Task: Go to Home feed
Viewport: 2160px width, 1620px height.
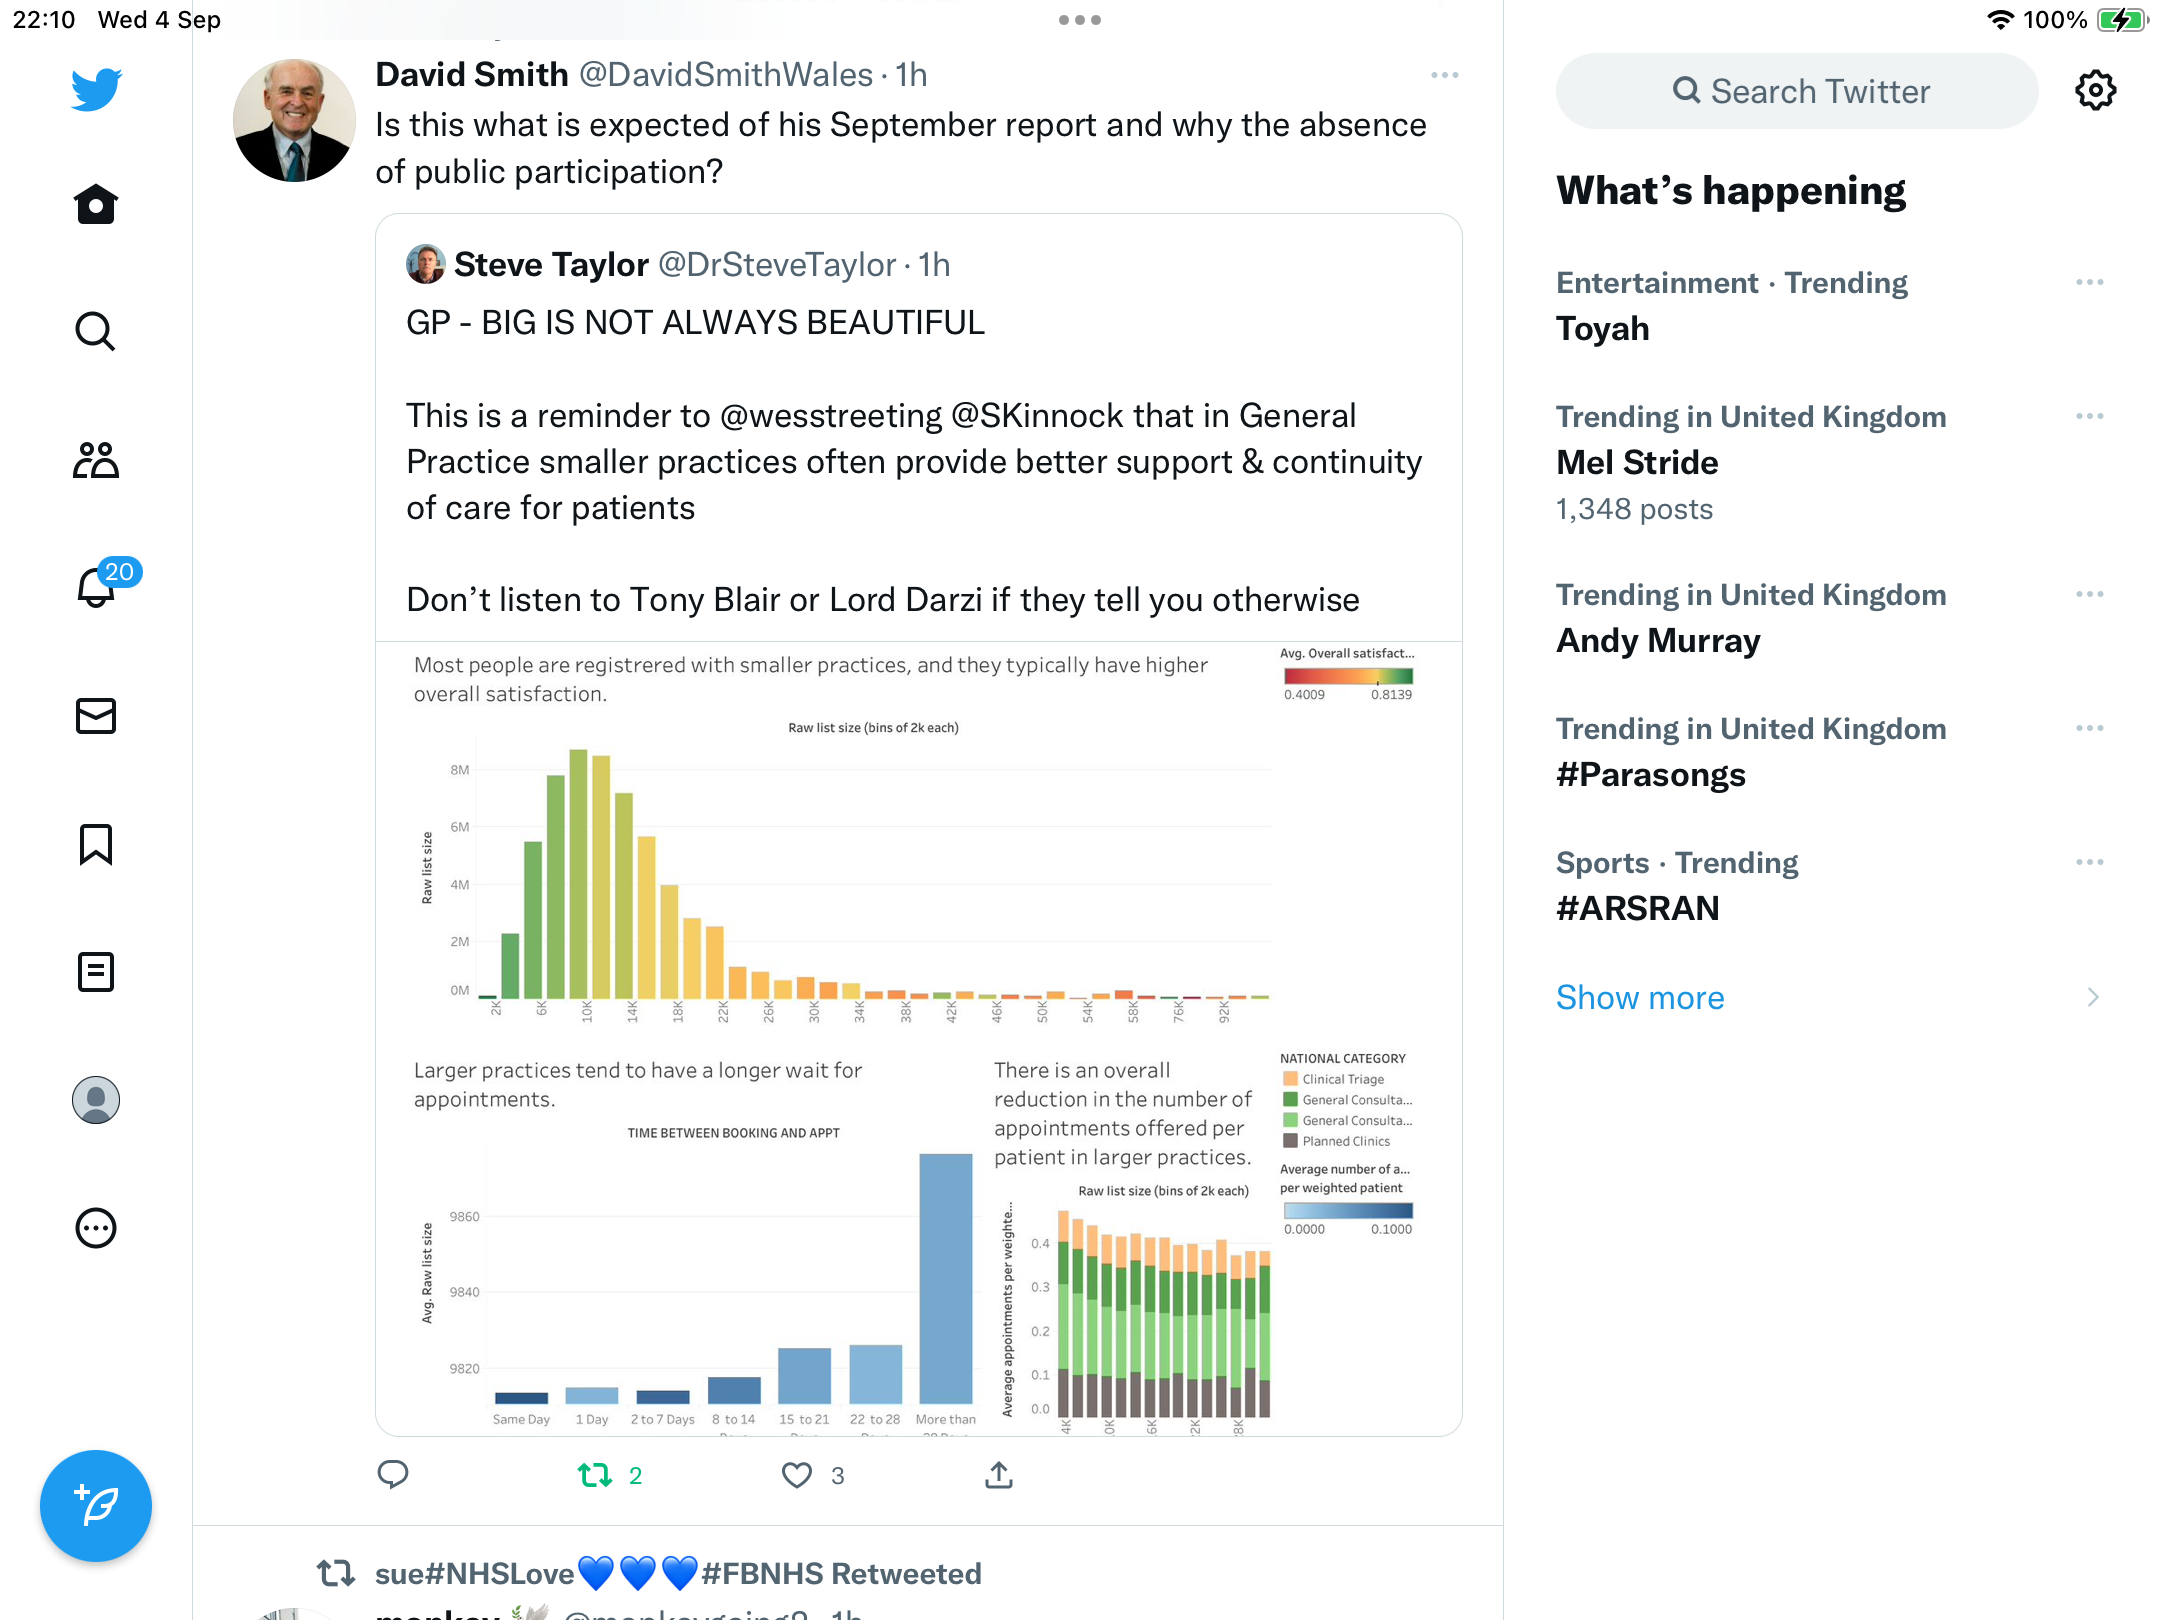Action: click(x=96, y=204)
